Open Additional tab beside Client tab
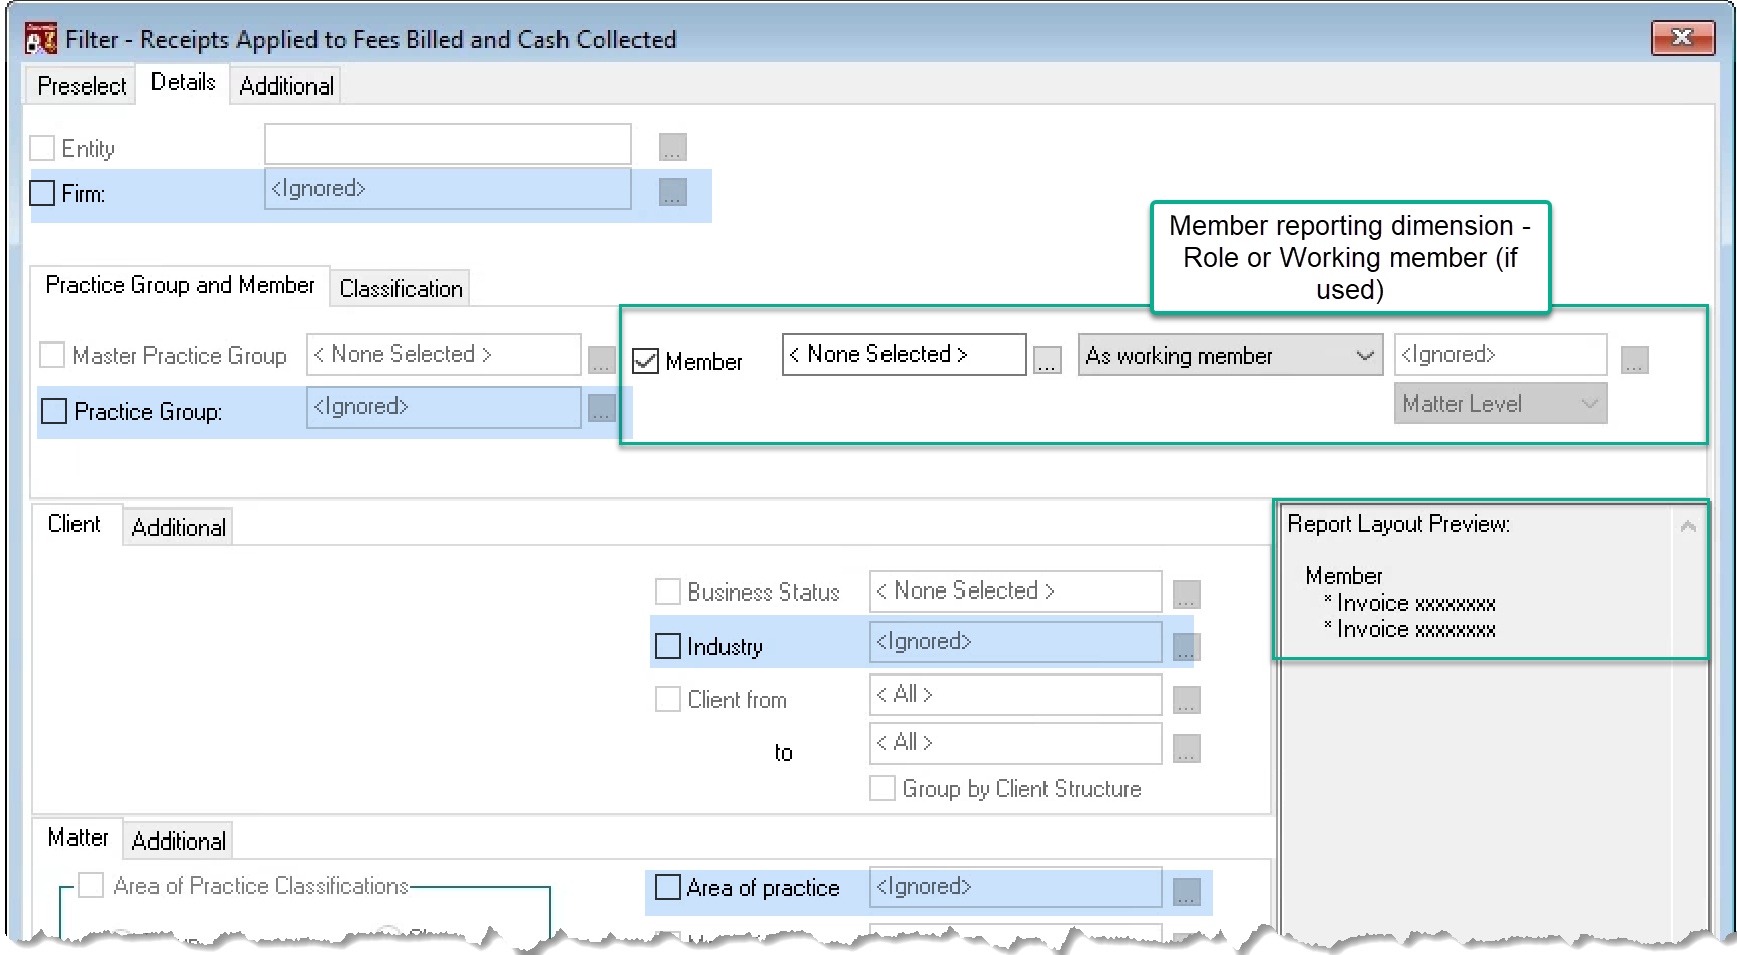The image size is (1737, 955). [x=178, y=528]
